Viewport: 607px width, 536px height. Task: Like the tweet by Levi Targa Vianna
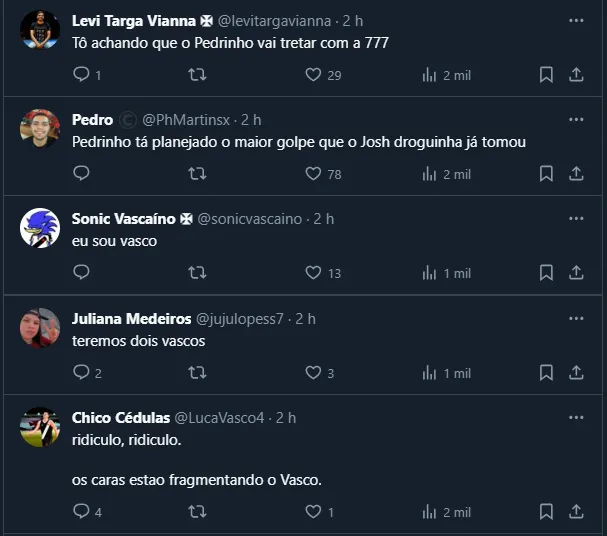pos(313,75)
